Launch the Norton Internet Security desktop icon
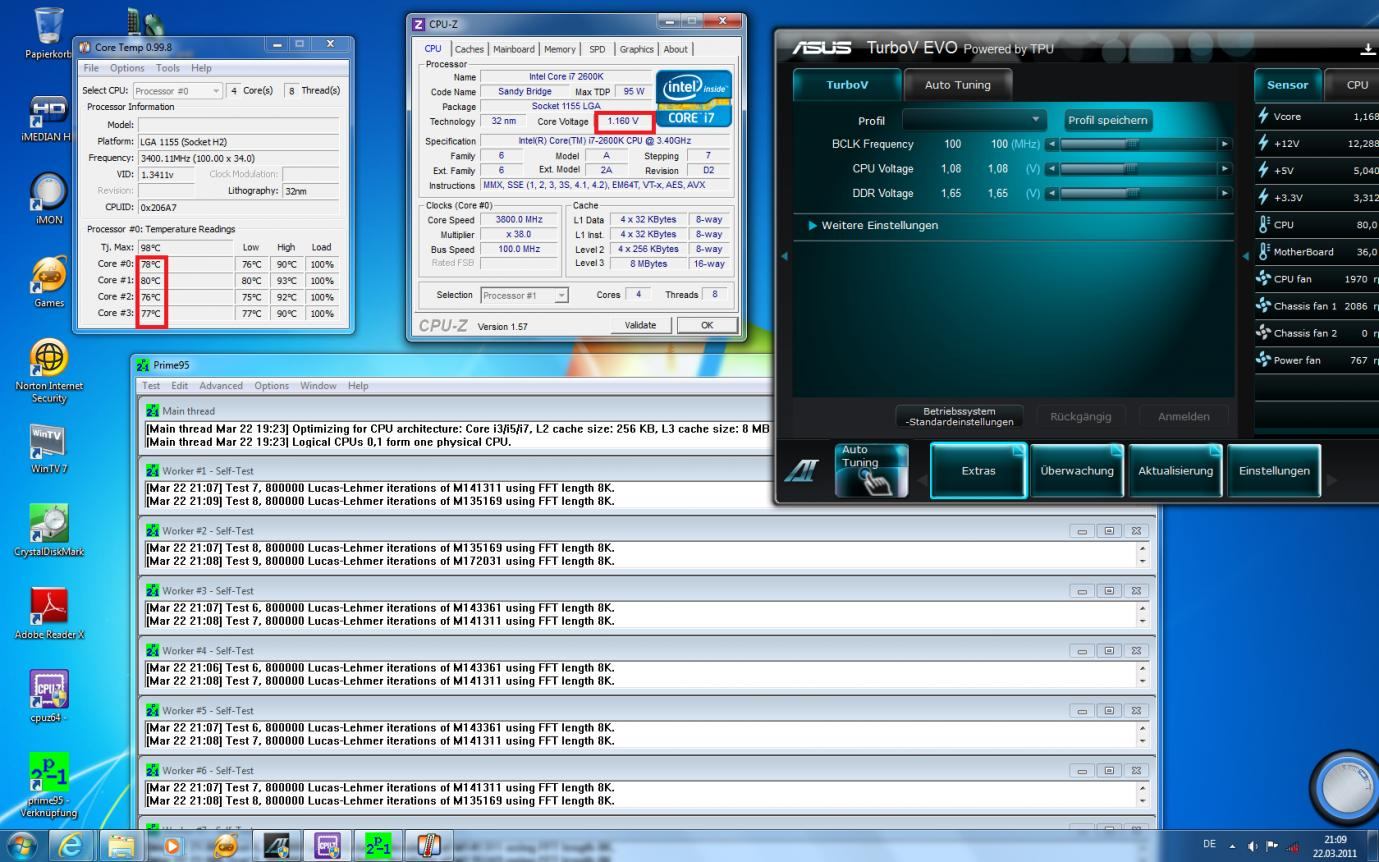 click(x=48, y=371)
